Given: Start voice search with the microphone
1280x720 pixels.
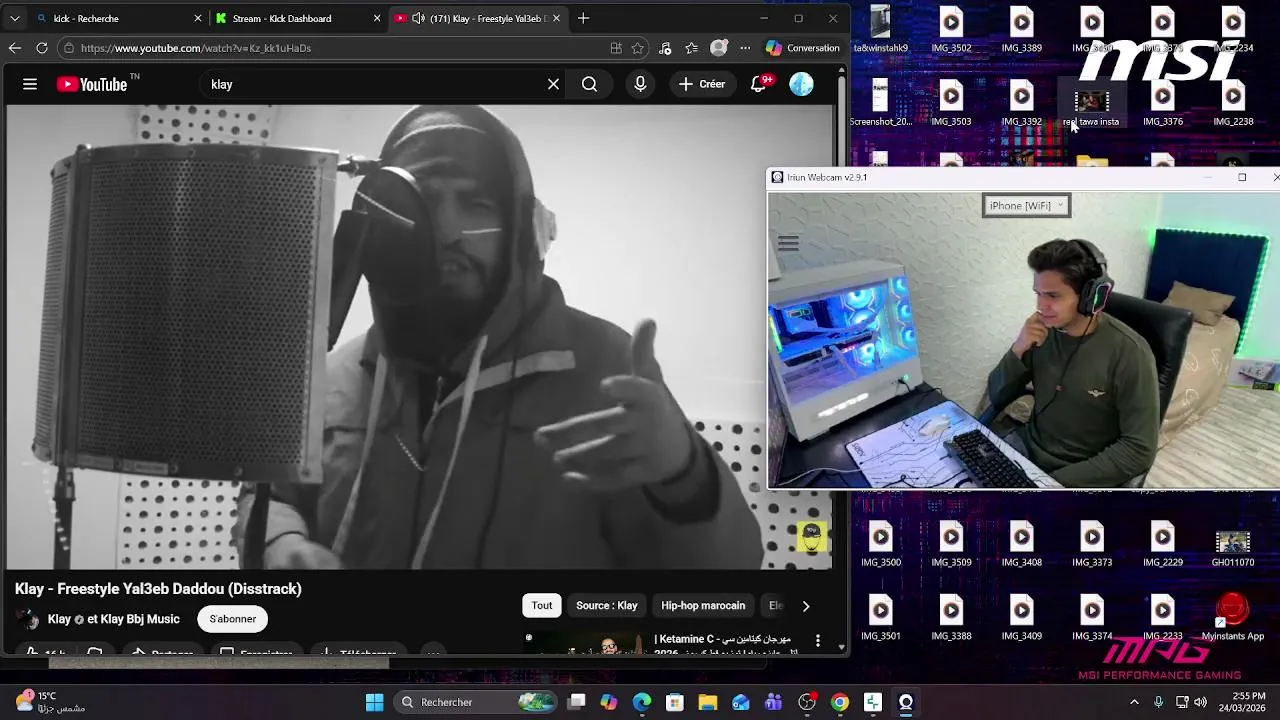Looking at the screenshot, I should tap(640, 84).
